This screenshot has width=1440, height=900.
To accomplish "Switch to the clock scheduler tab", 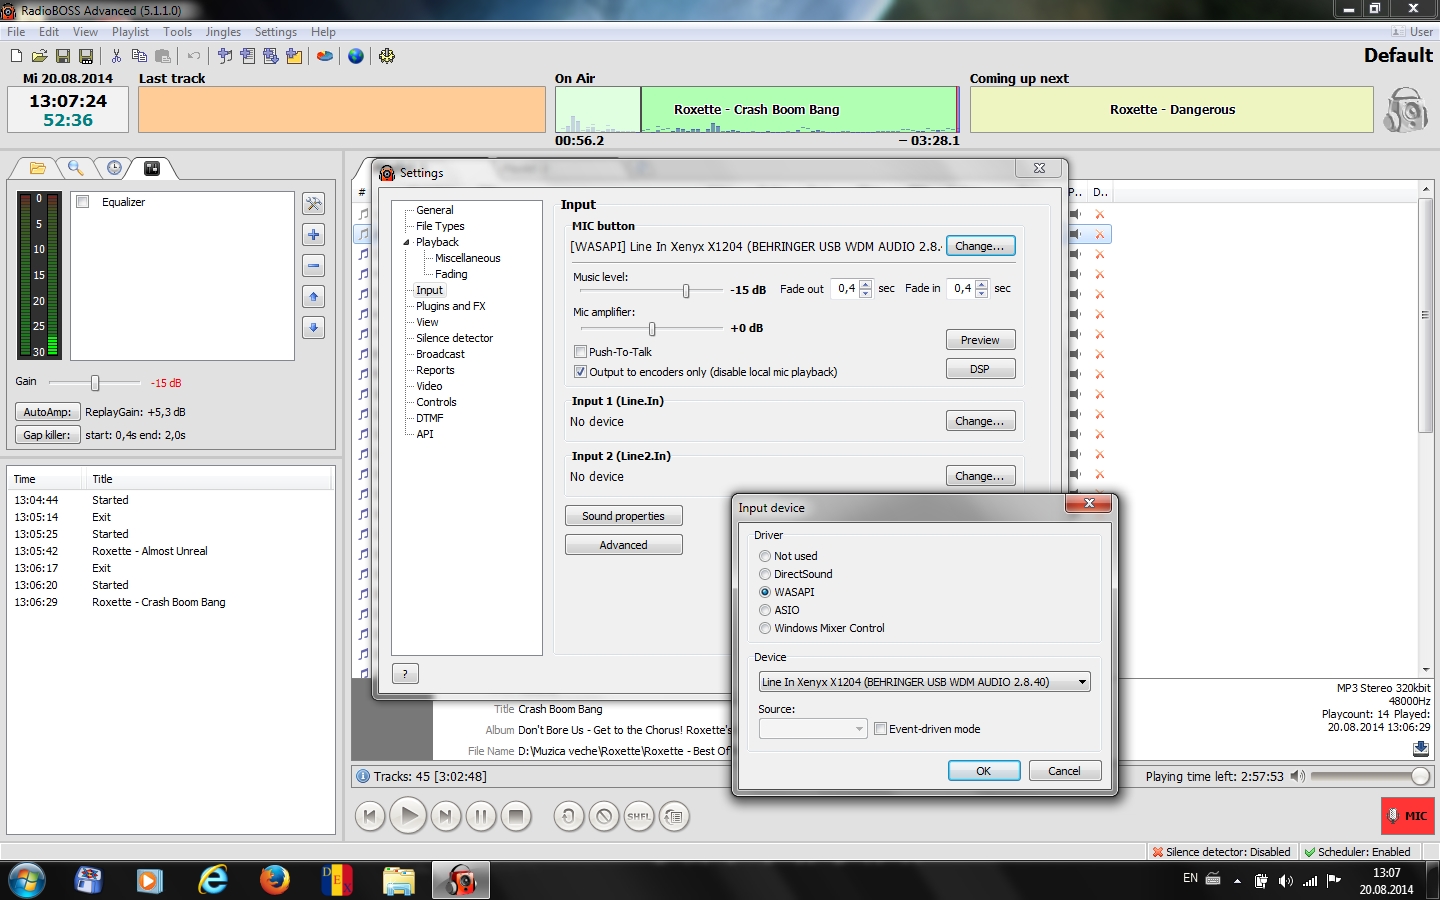I will pyautogui.click(x=114, y=168).
